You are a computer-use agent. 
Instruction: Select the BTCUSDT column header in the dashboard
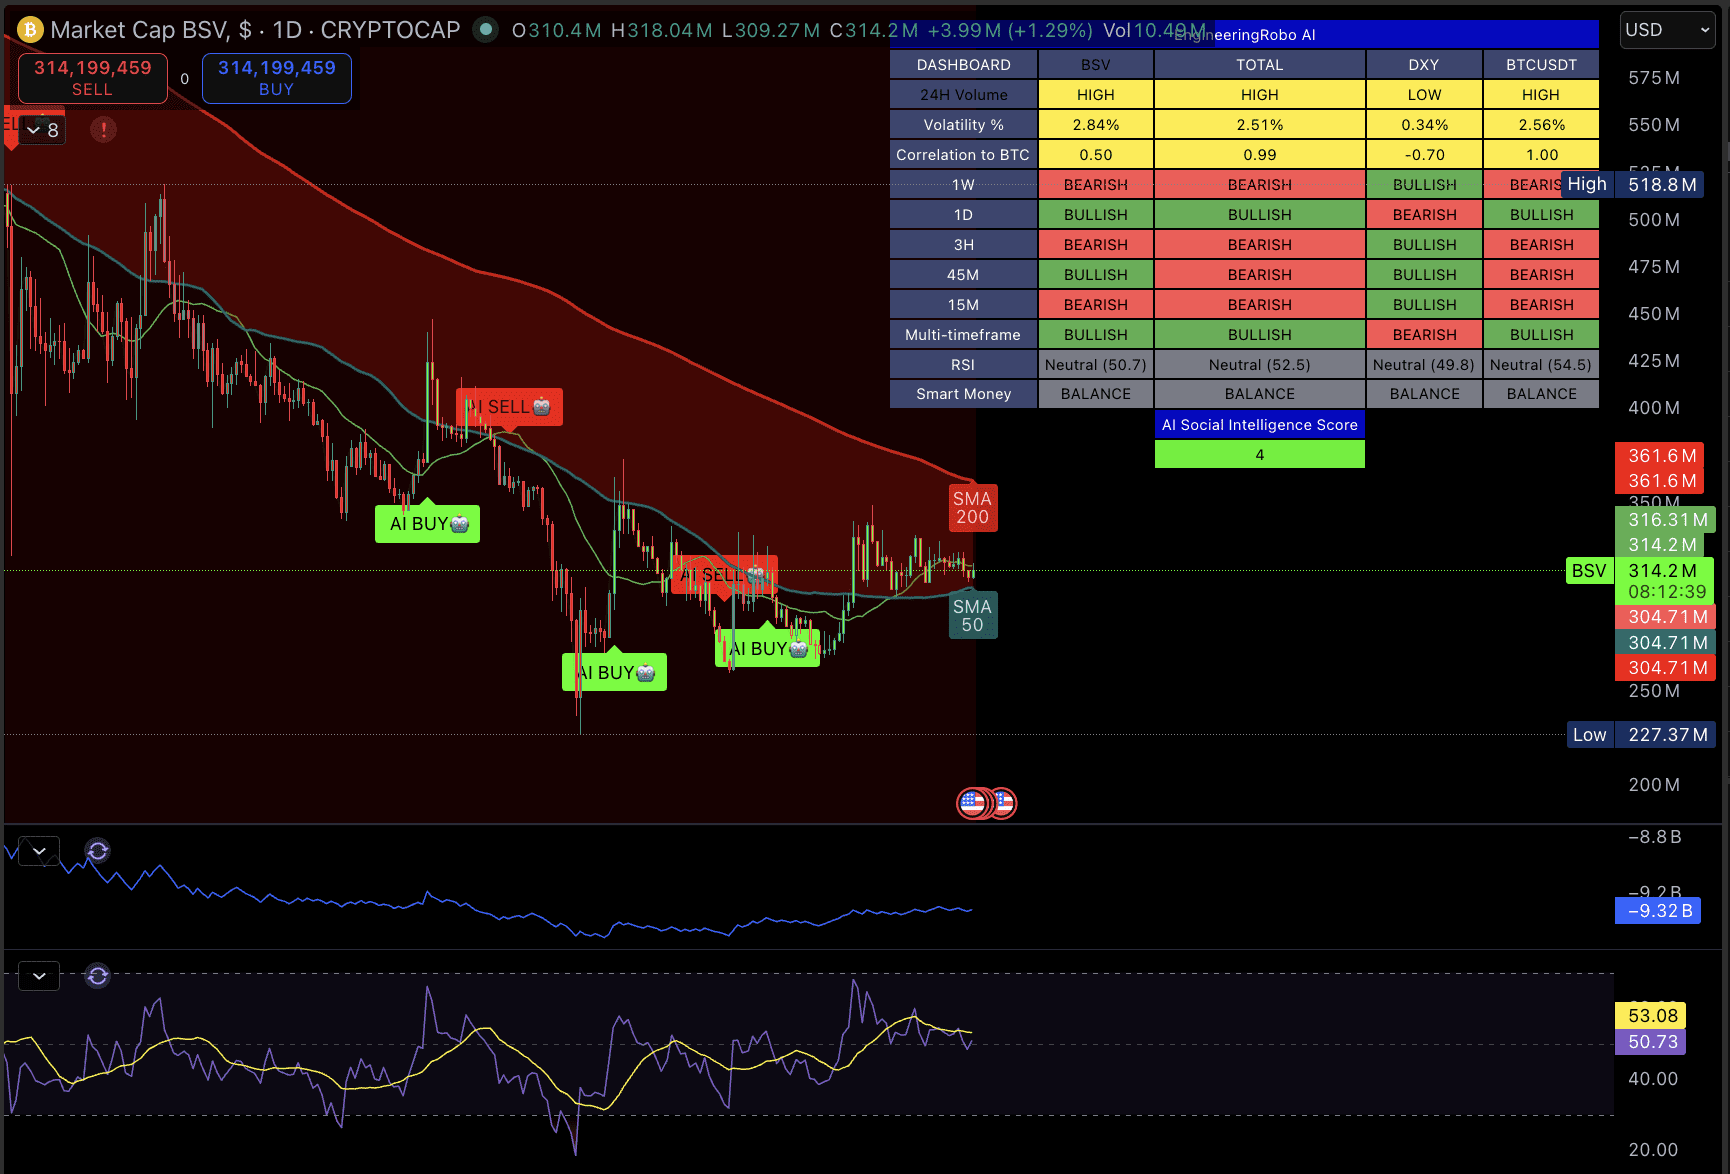pos(1541,64)
